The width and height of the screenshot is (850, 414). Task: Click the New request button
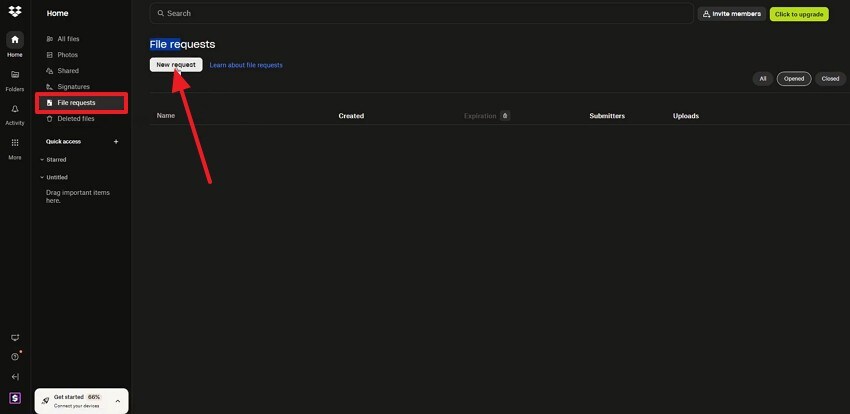[x=176, y=64]
